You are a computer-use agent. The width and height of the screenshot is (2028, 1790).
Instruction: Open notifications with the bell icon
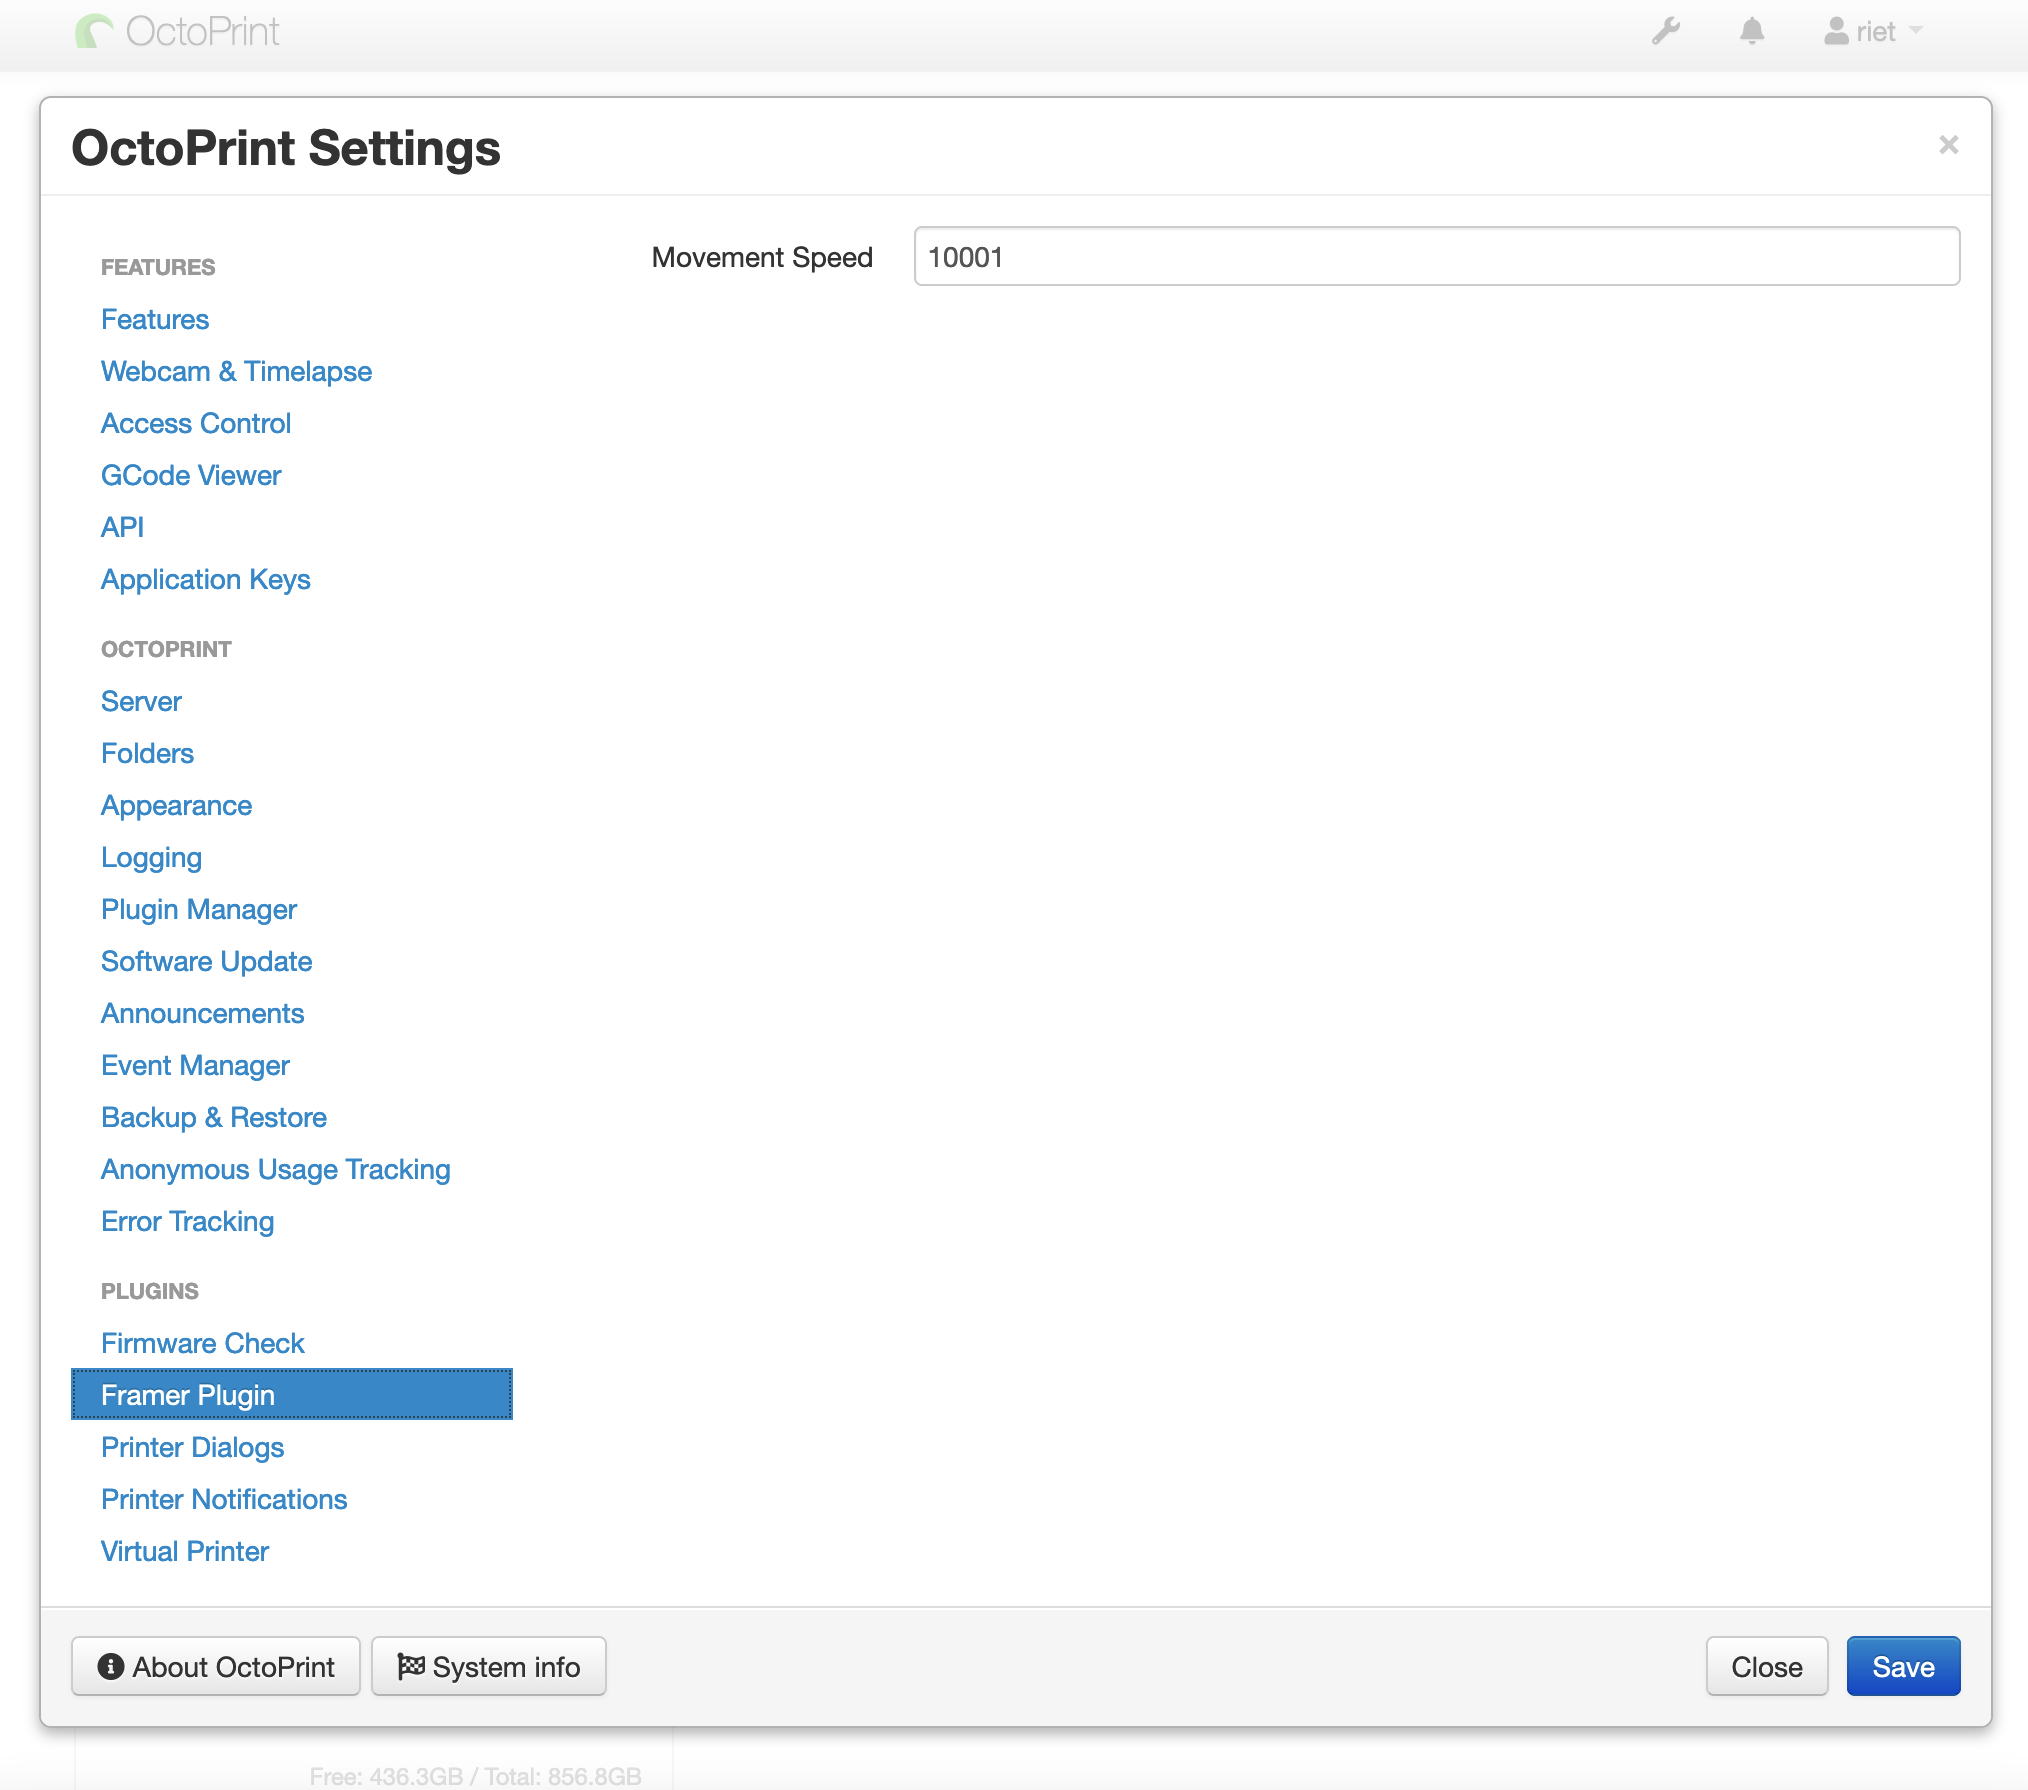click(1752, 32)
